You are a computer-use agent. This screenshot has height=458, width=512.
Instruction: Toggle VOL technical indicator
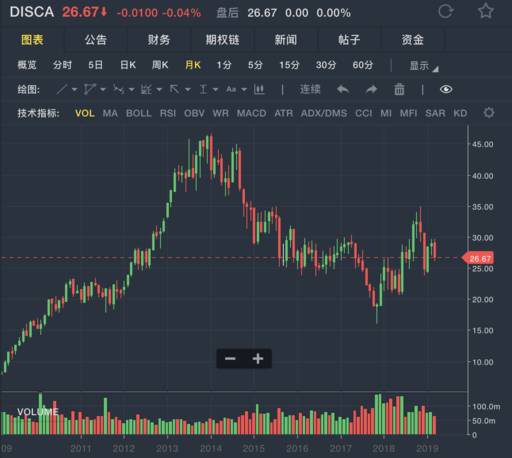(85, 113)
